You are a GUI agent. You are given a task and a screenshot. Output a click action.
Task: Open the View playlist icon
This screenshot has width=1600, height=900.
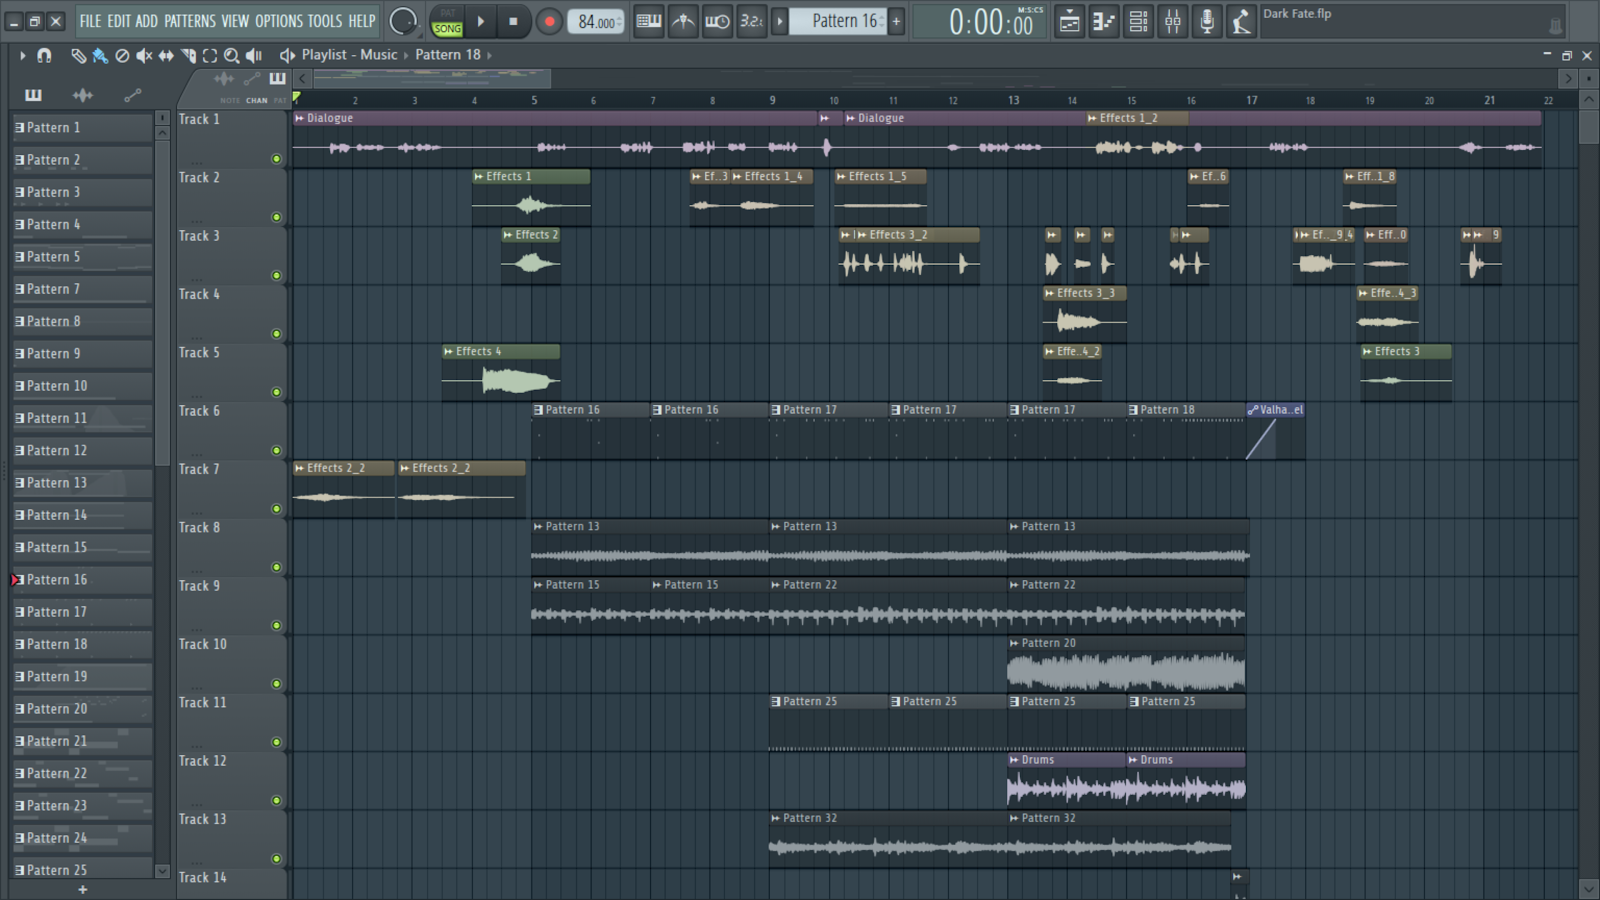click(x=1070, y=21)
